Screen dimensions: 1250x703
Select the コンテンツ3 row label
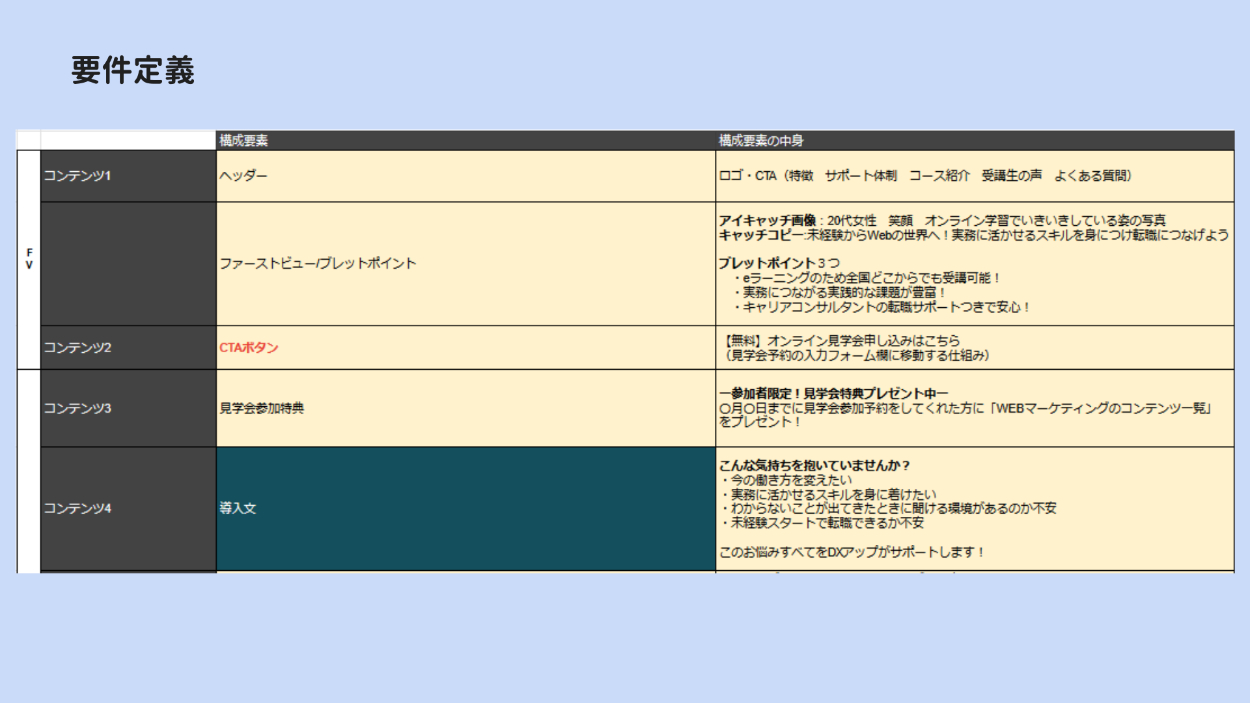77,408
